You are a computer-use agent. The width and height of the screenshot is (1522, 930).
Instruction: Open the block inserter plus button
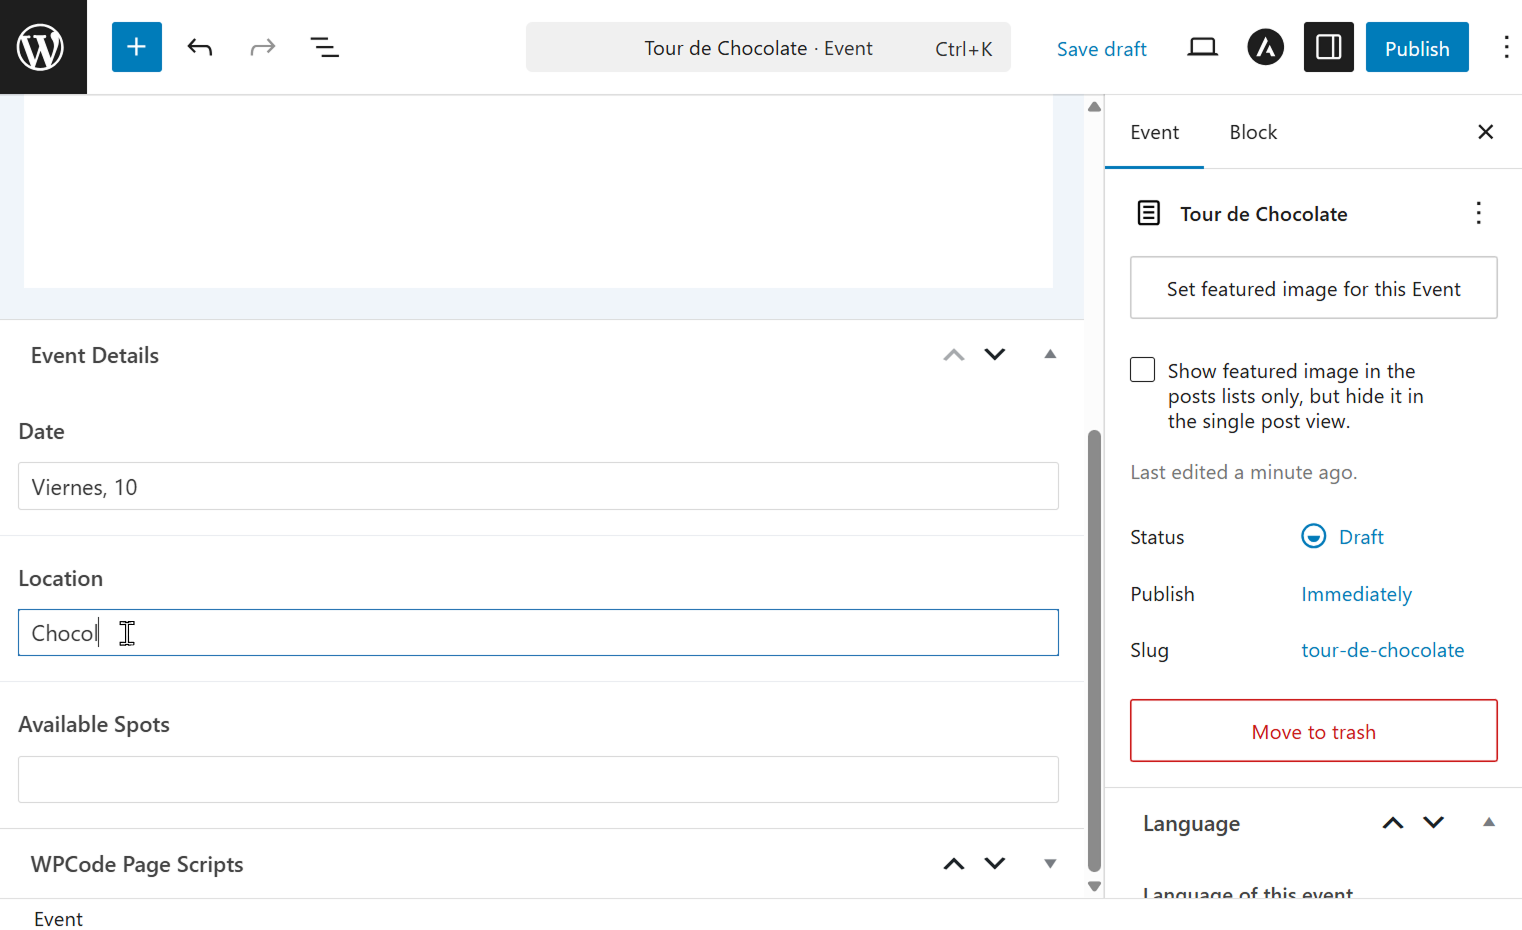pos(137,47)
